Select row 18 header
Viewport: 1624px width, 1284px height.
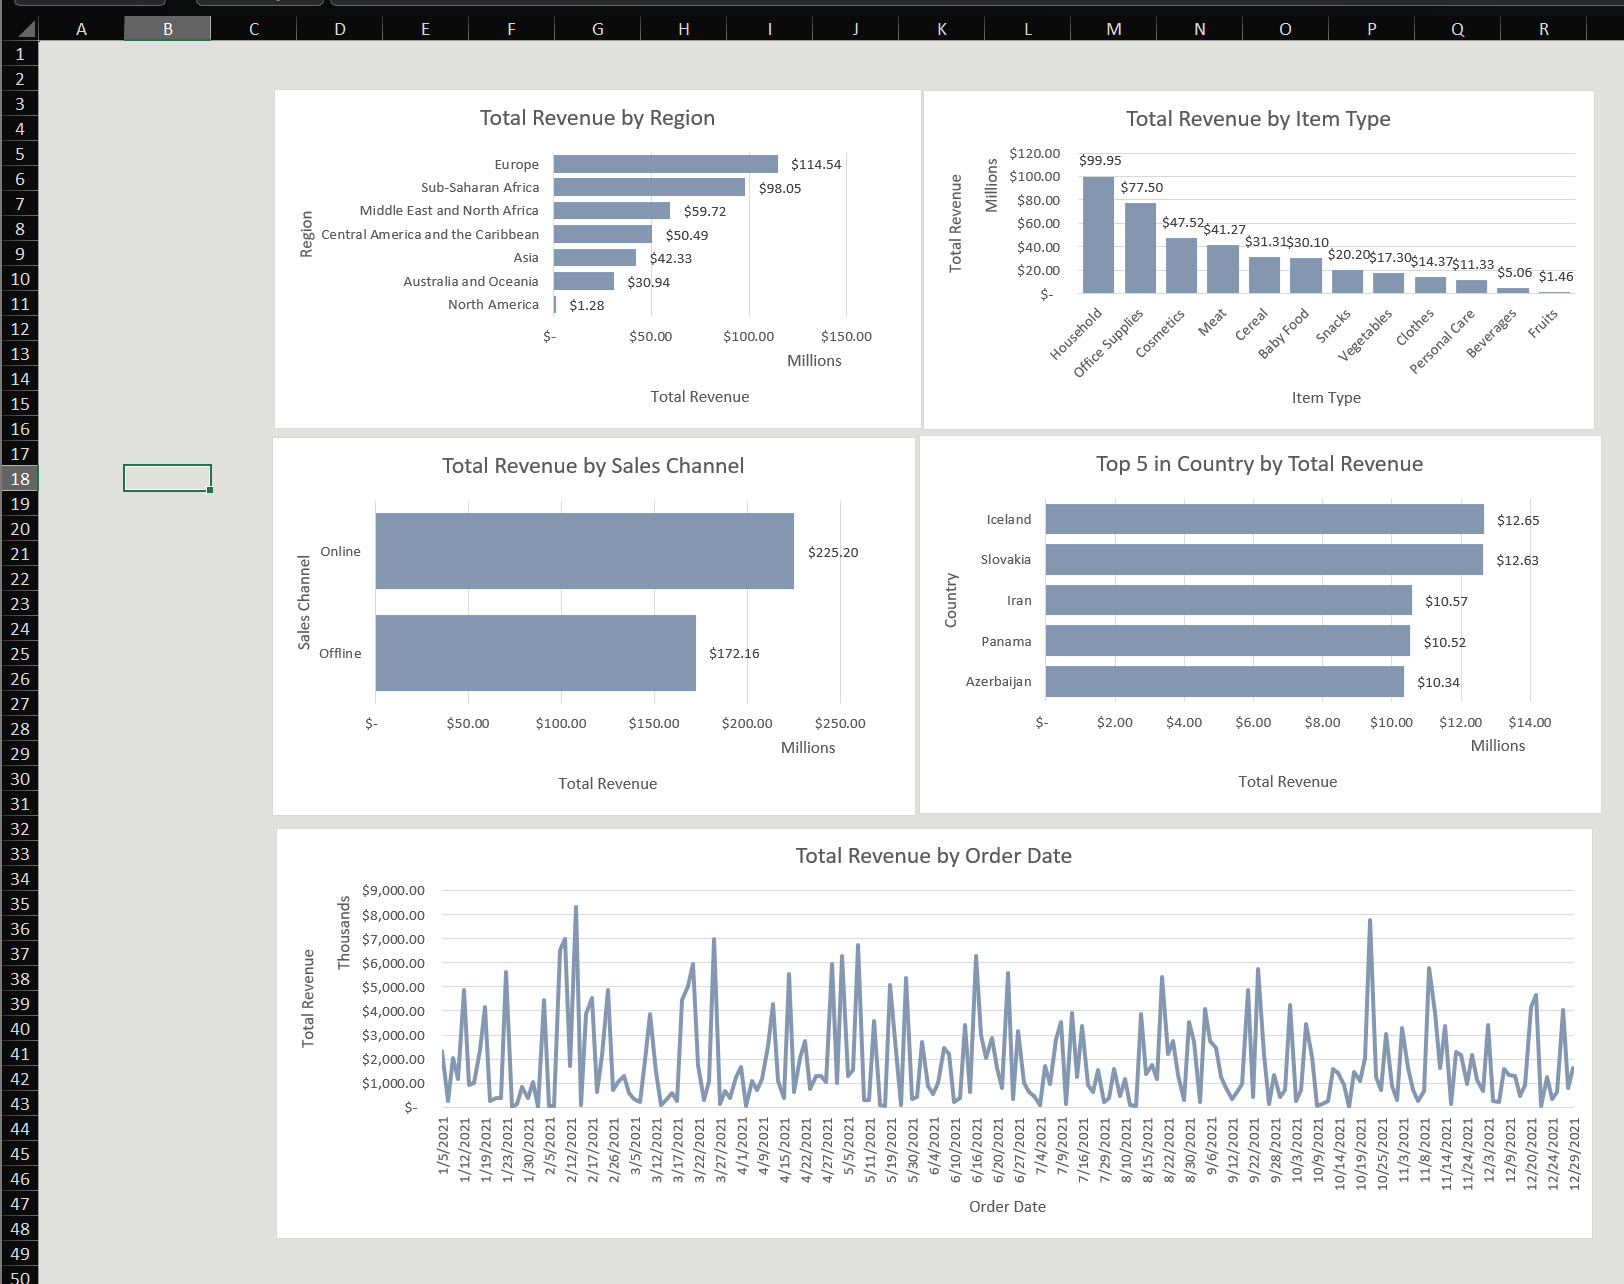tap(19, 478)
